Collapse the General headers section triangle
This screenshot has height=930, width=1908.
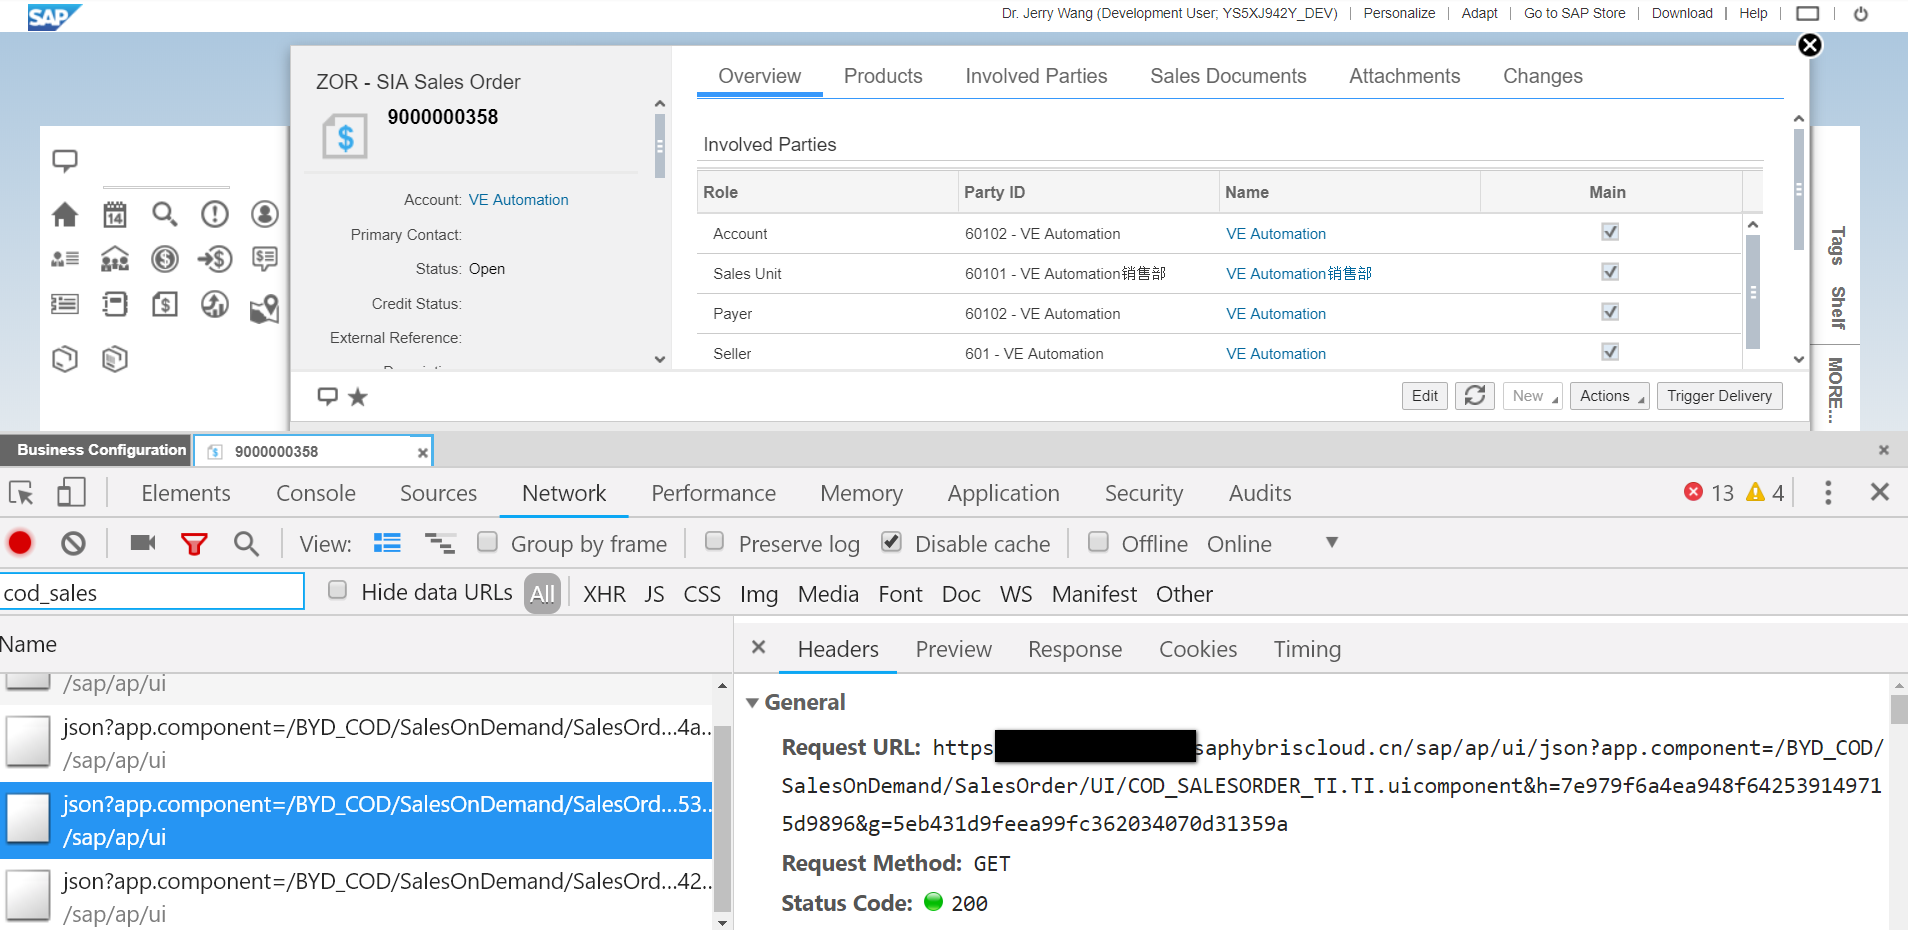(x=752, y=703)
